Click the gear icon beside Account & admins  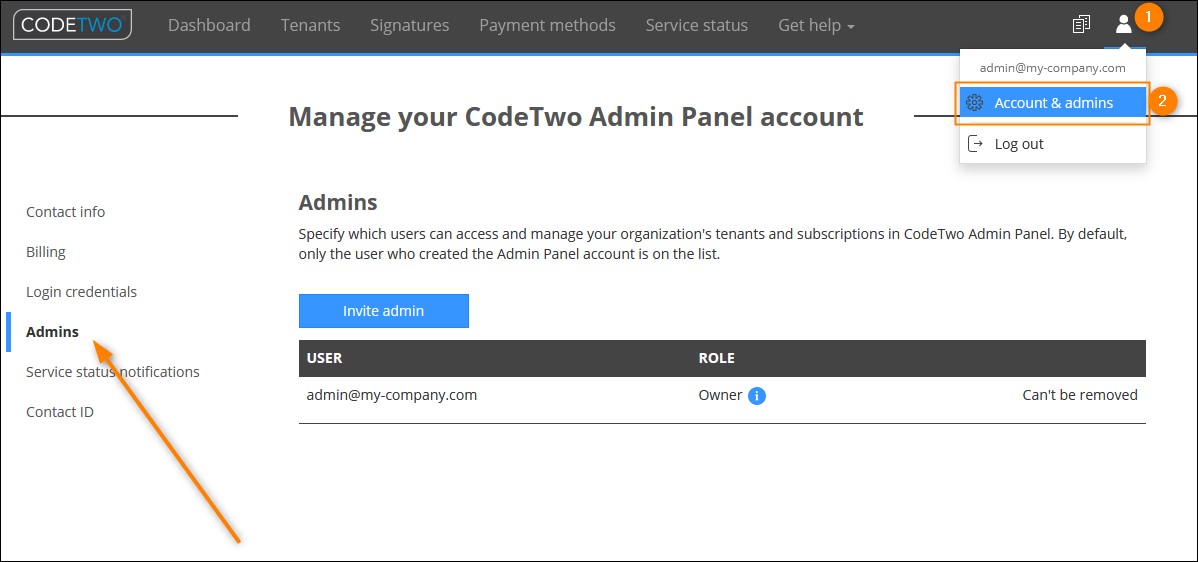click(x=974, y=102)
